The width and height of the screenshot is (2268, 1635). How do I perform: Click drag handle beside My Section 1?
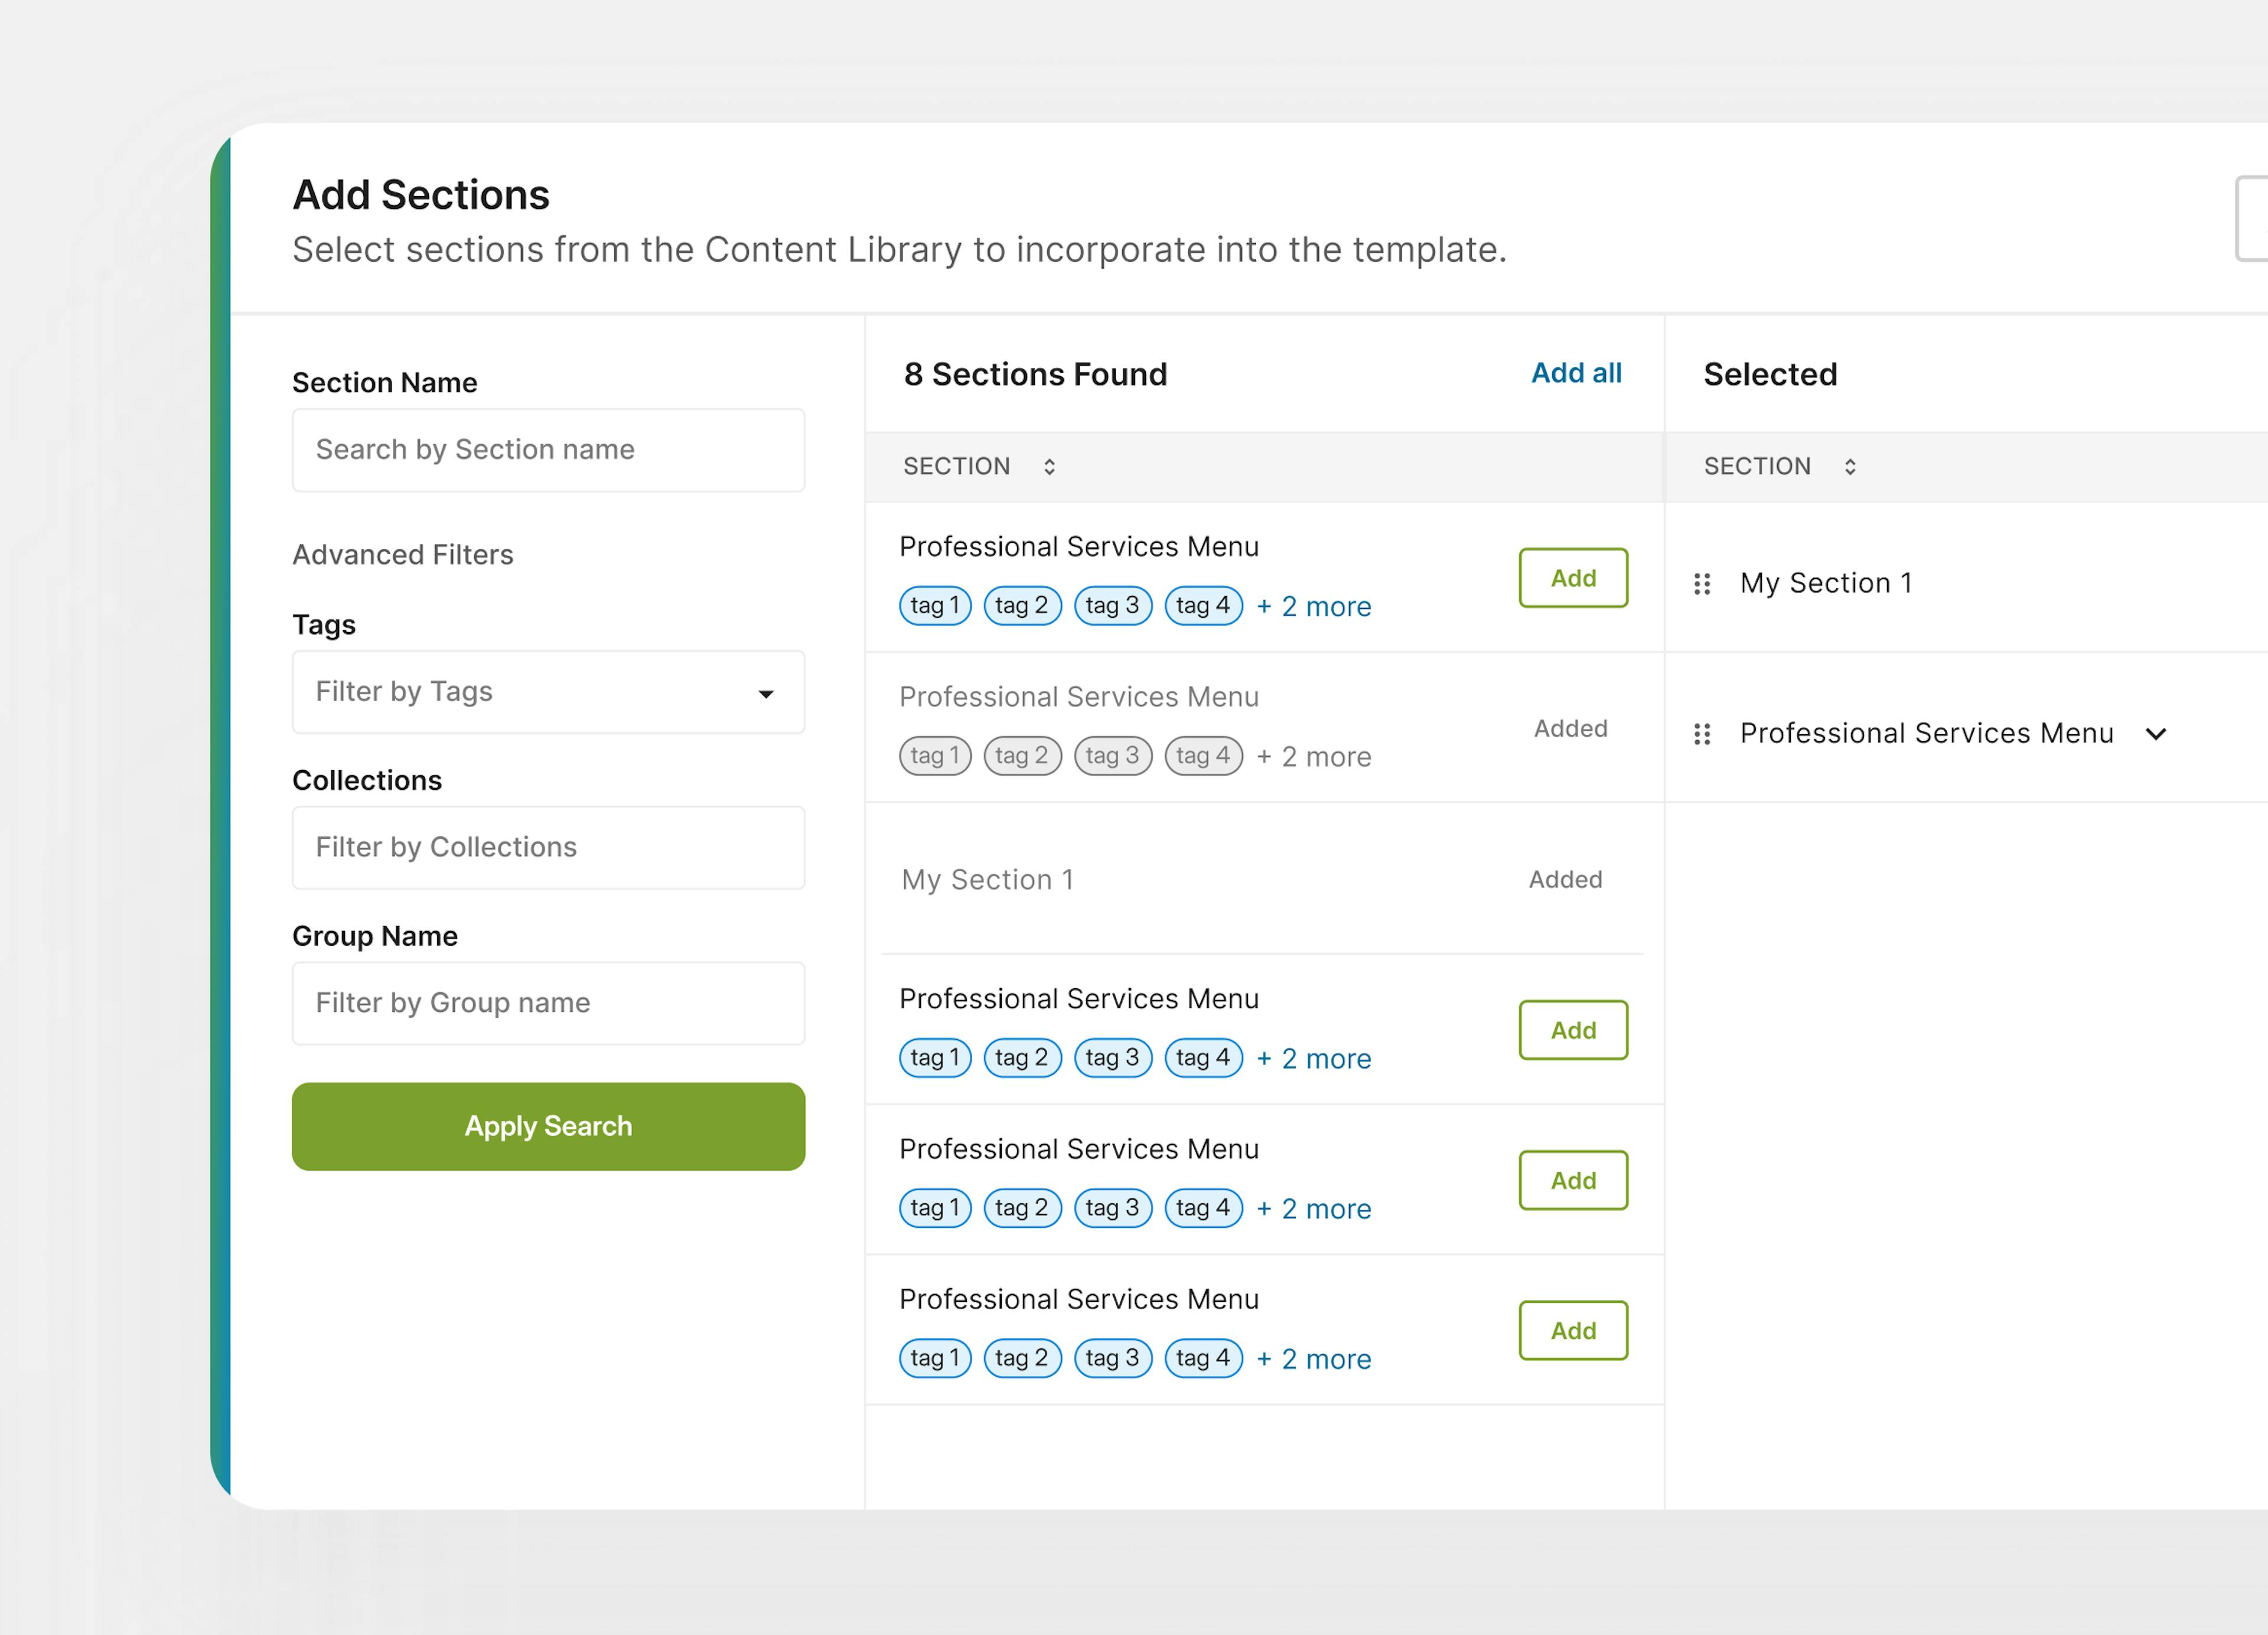pyautogui.click(x=1702, y=584)
